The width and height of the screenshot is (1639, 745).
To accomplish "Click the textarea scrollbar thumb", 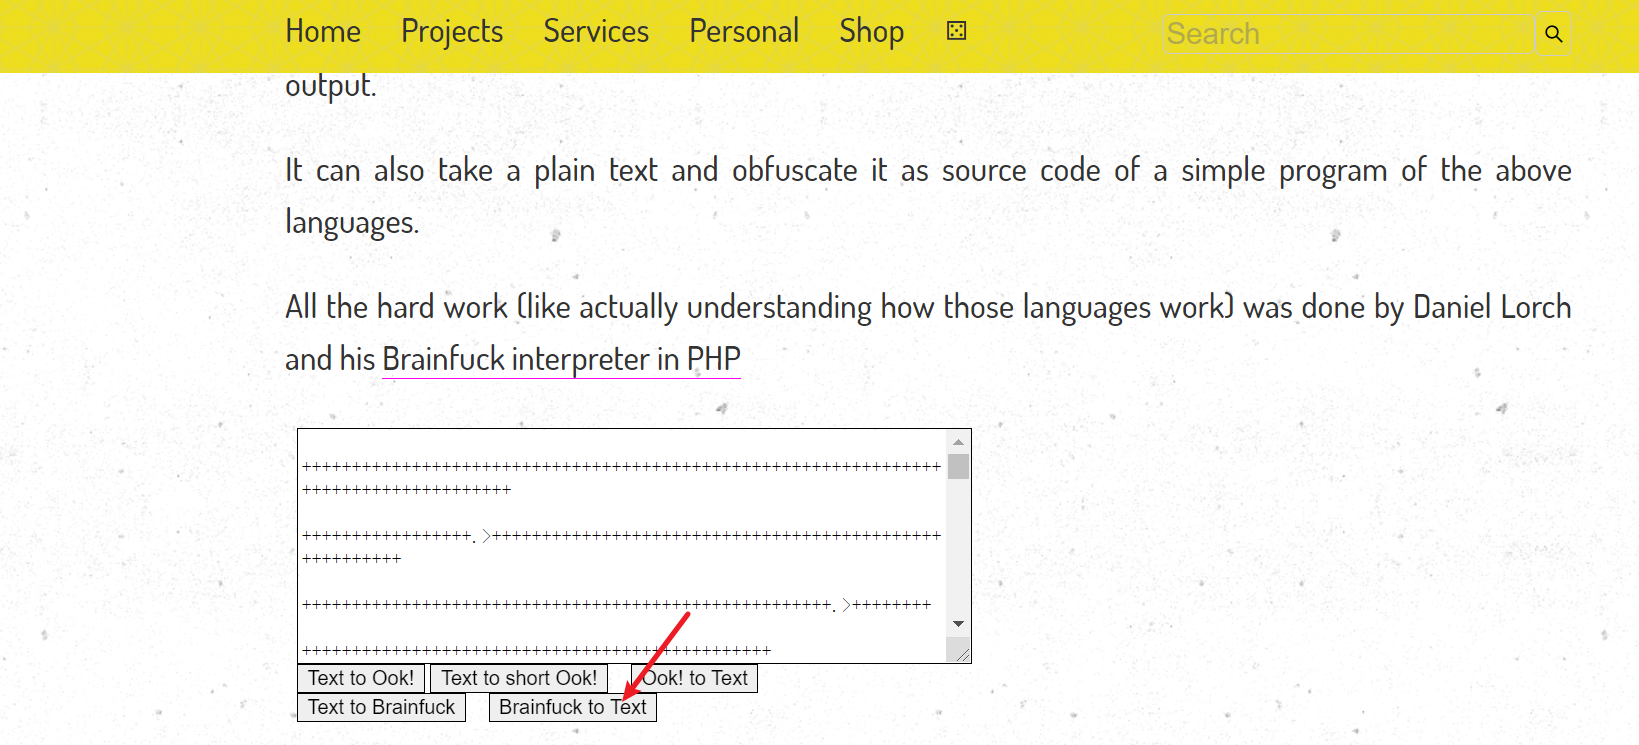I will coord(958,466).
